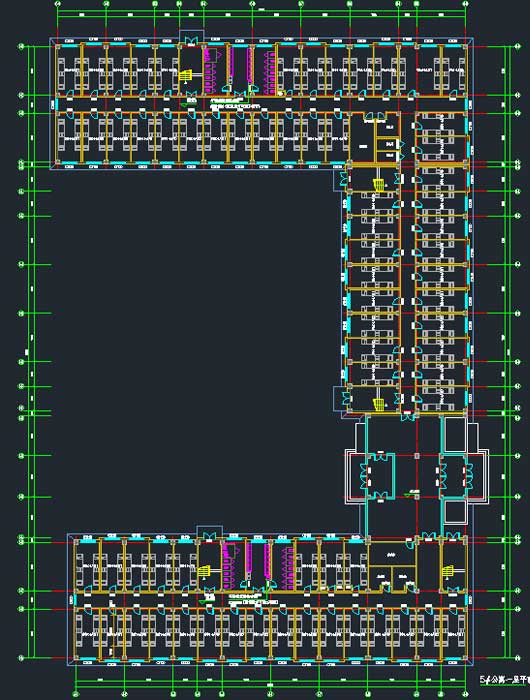Select the yellow staircase beside the bottom wing's magenta washroom
Image resolution: width=530 pixels, height=700 pixels.
click(204, 571)
